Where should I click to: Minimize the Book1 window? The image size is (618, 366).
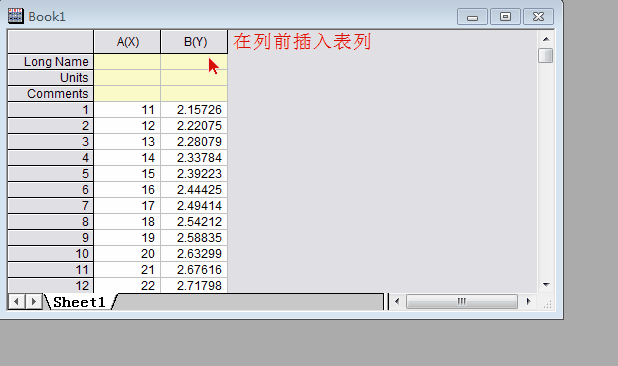point(472,17)
